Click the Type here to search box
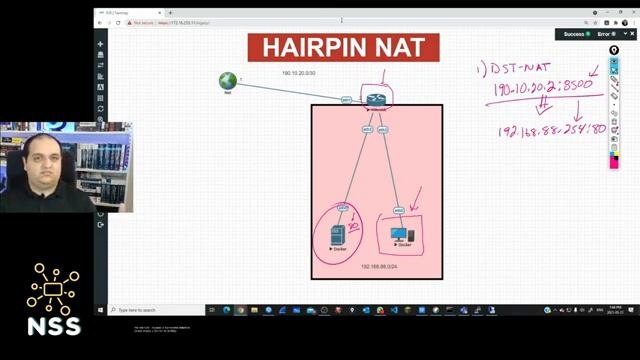640x360 pixels. point(156,310)
